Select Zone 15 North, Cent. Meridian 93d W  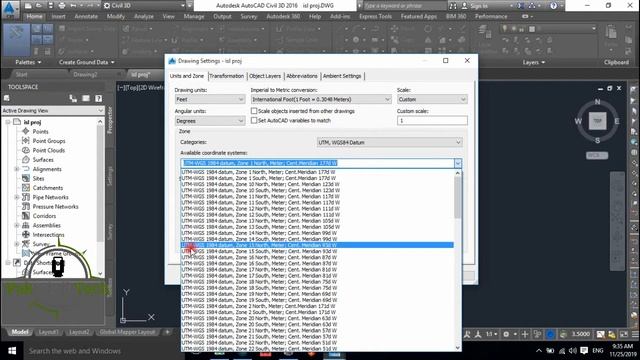click(317, 245)
